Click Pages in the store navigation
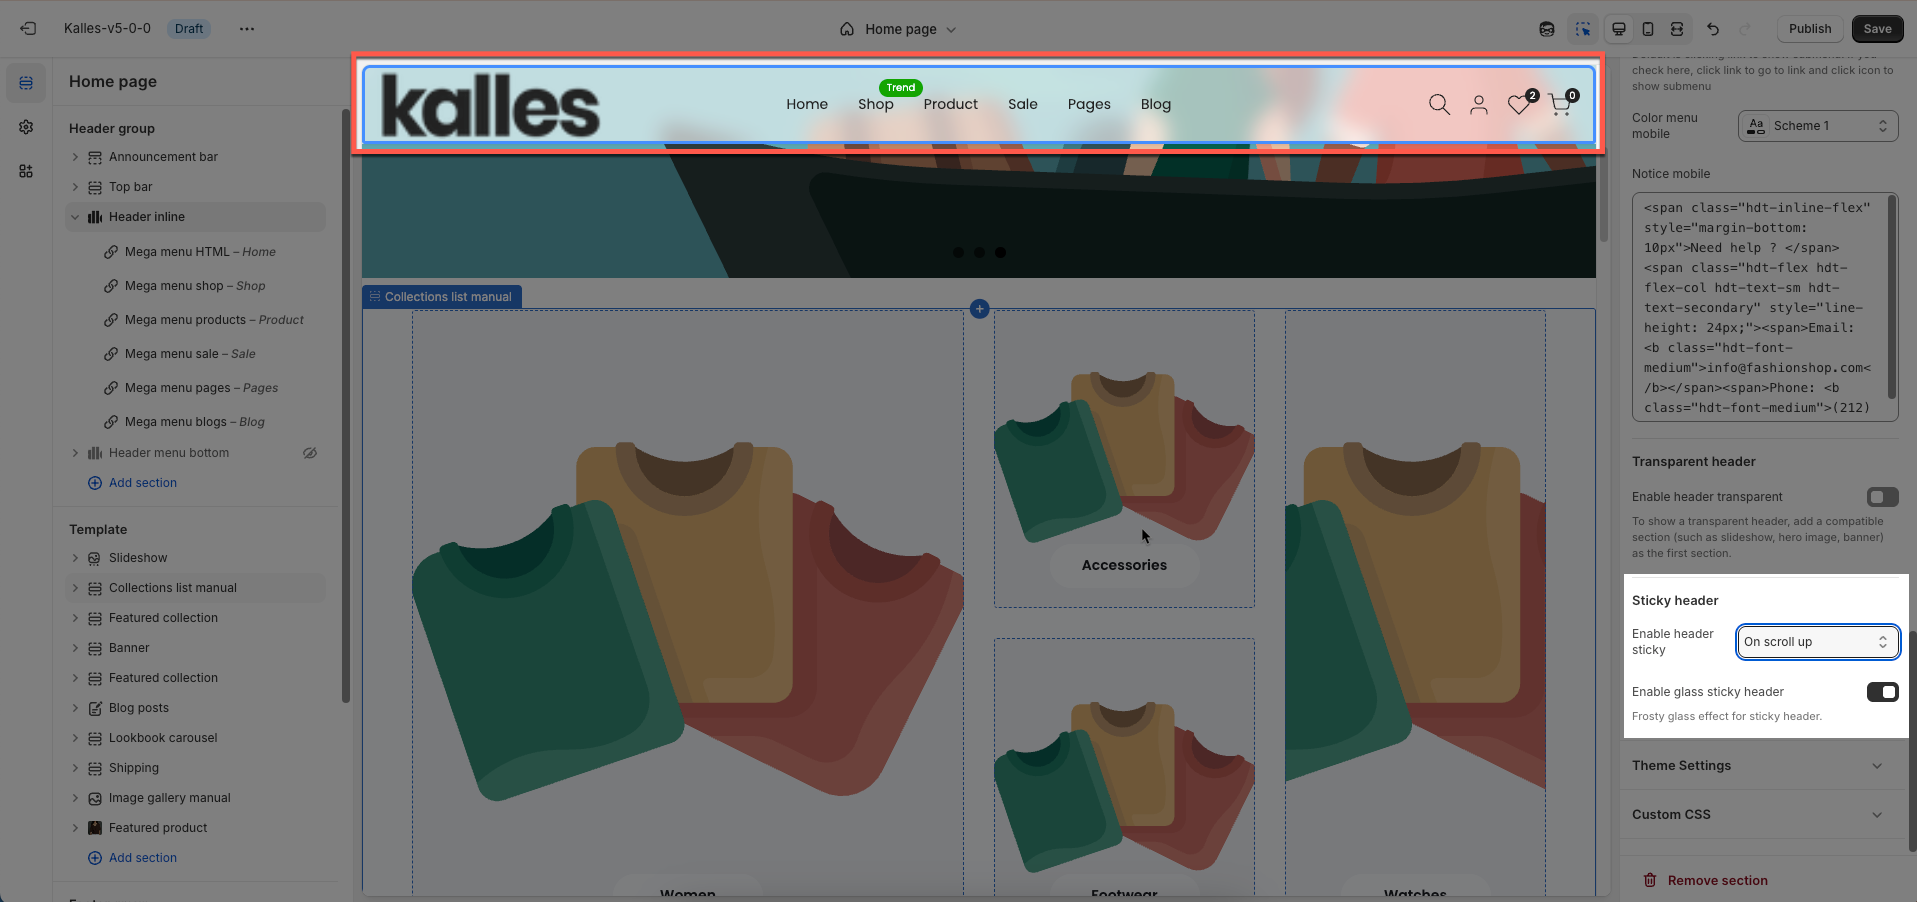The width and height of the screenshot is (1917, 902). click(x=1089, y=104)
